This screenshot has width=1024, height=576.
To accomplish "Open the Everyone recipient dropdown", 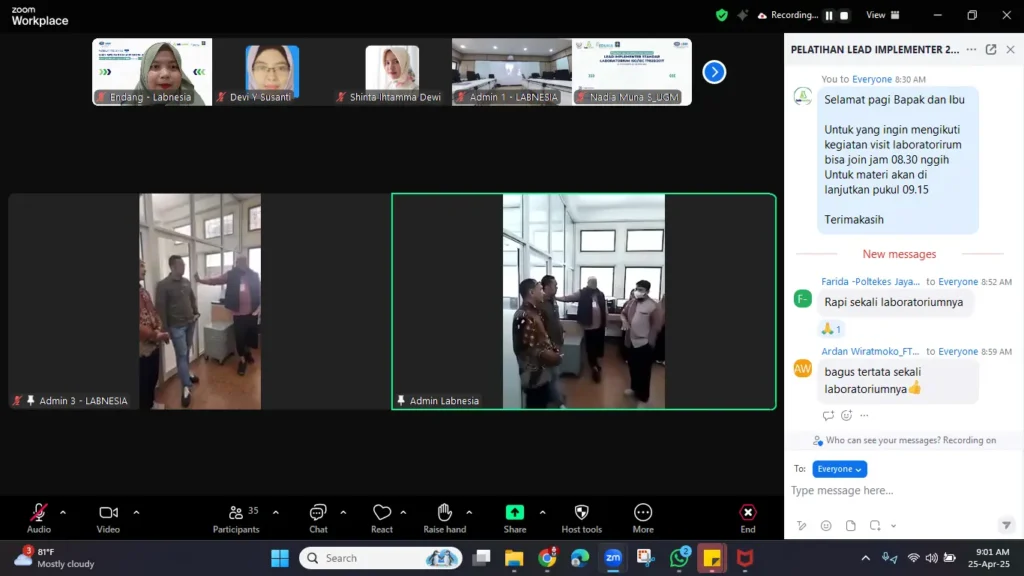I will 839,469.
